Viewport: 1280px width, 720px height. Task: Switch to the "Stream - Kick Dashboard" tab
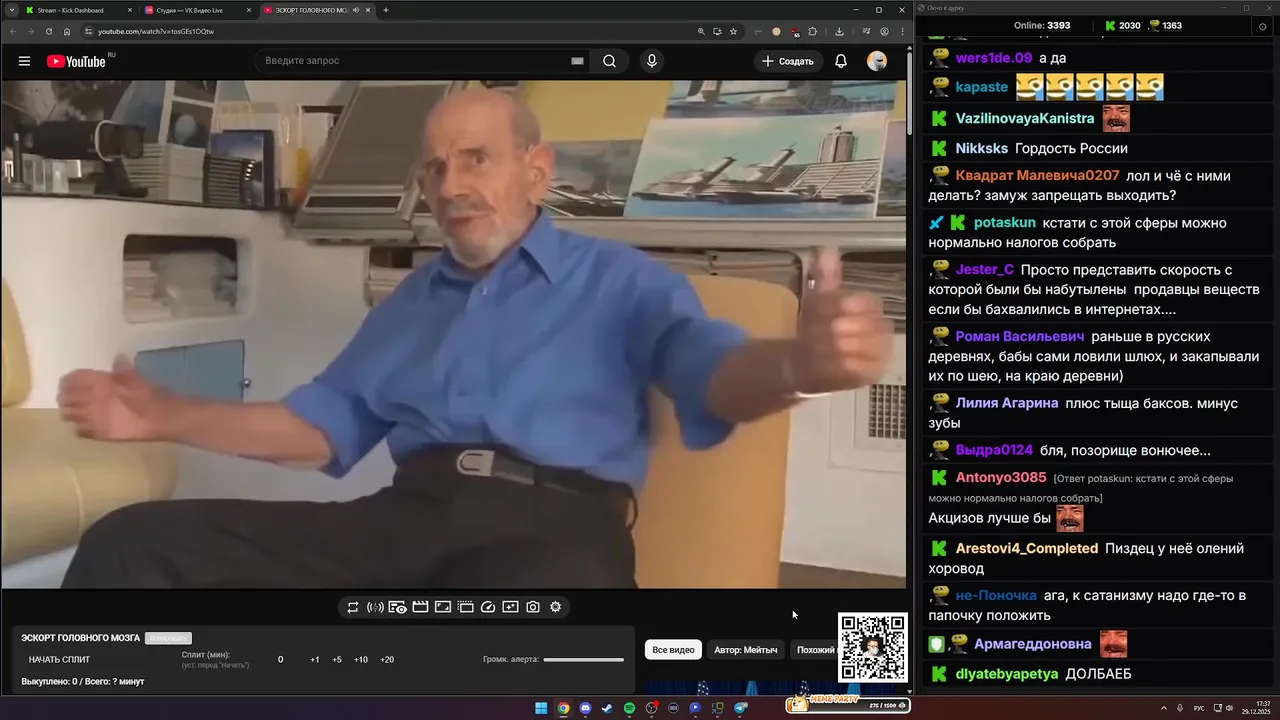click(78, 10)
